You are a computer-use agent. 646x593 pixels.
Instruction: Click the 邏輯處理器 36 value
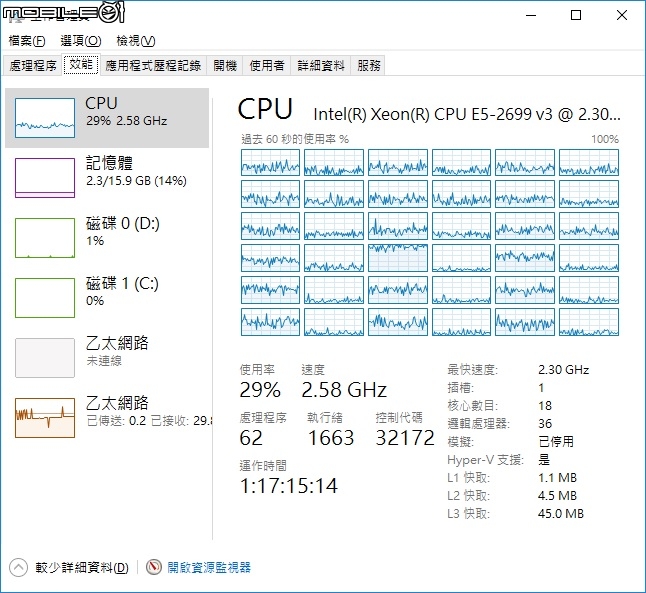click(545, 424)
